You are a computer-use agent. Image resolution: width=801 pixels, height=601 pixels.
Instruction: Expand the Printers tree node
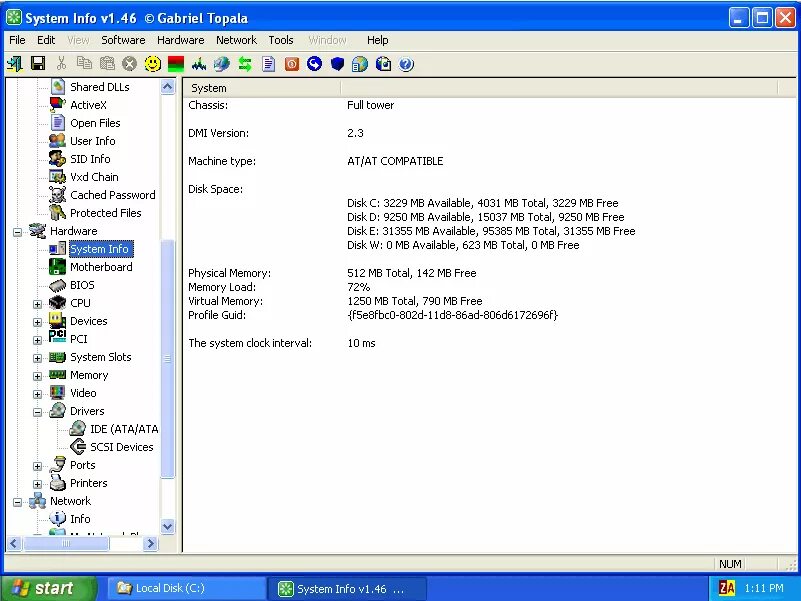pos(37,484)
